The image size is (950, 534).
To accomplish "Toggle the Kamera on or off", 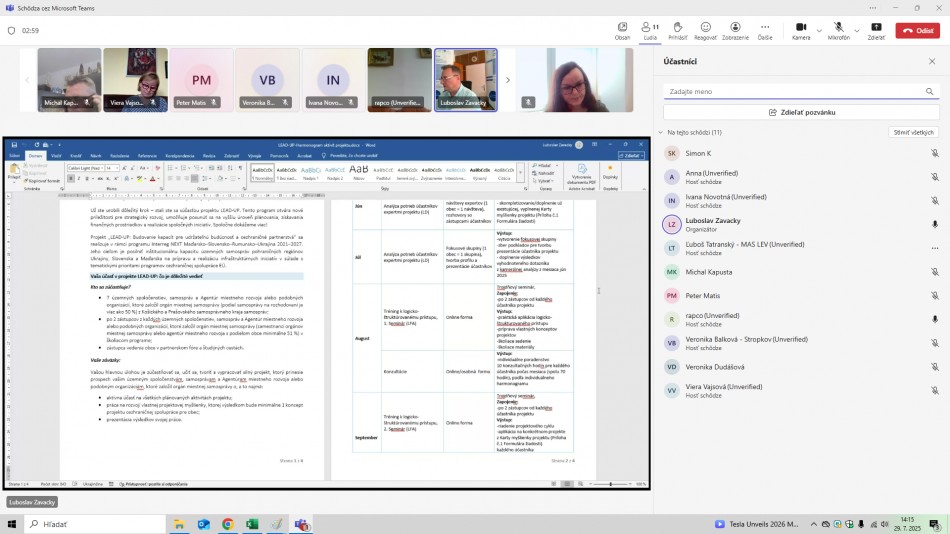I will 801,30.
